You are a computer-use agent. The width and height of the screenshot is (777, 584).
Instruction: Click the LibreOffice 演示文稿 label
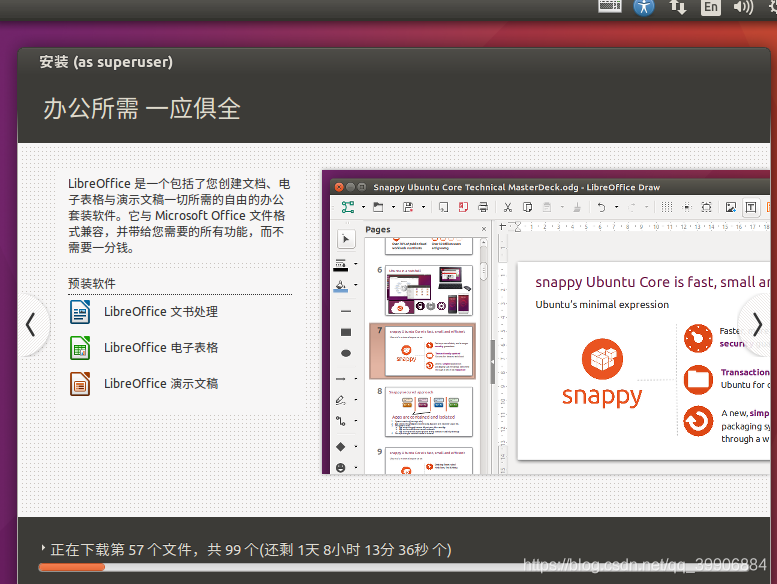point(161,383)
